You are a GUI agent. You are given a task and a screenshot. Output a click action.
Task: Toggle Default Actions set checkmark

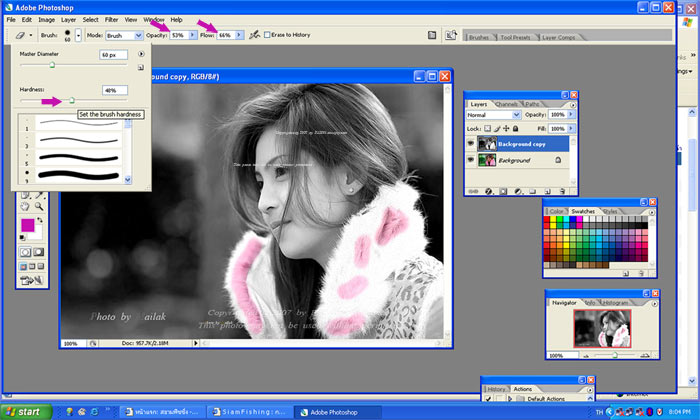pyautogui.click(x=488, y=399)
